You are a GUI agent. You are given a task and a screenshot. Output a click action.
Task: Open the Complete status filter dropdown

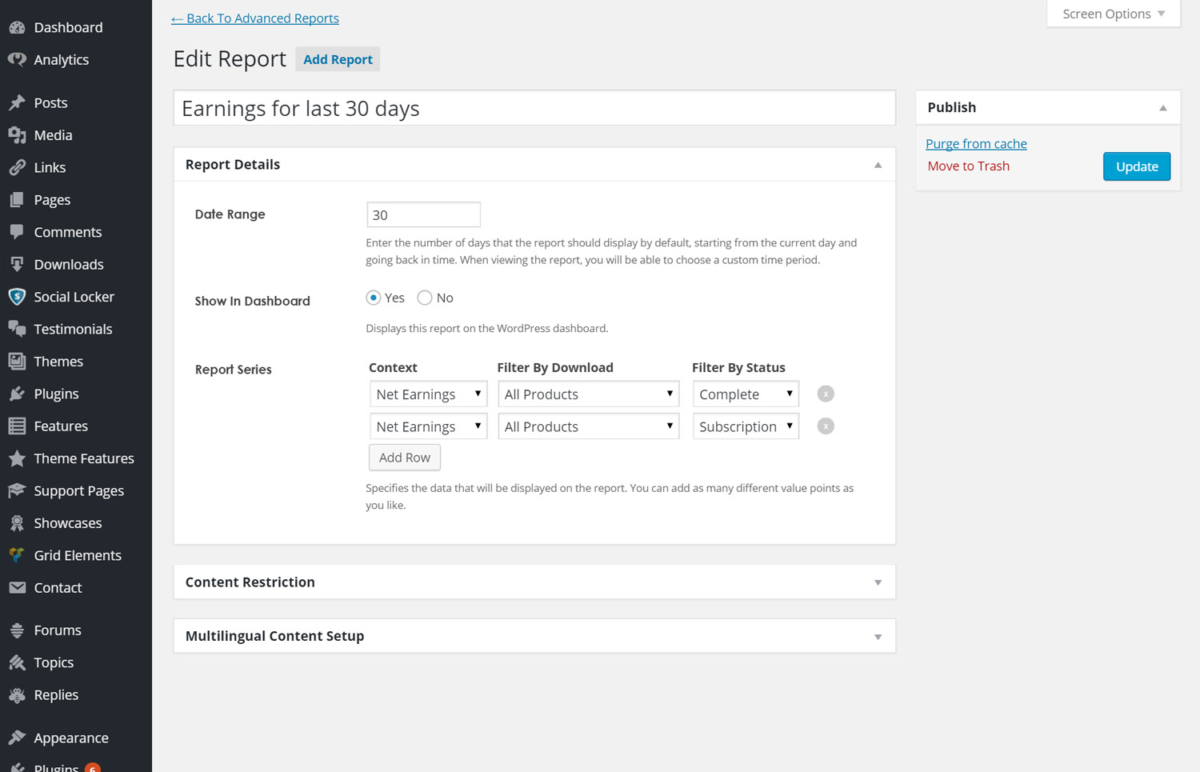[x=746, y=395]
